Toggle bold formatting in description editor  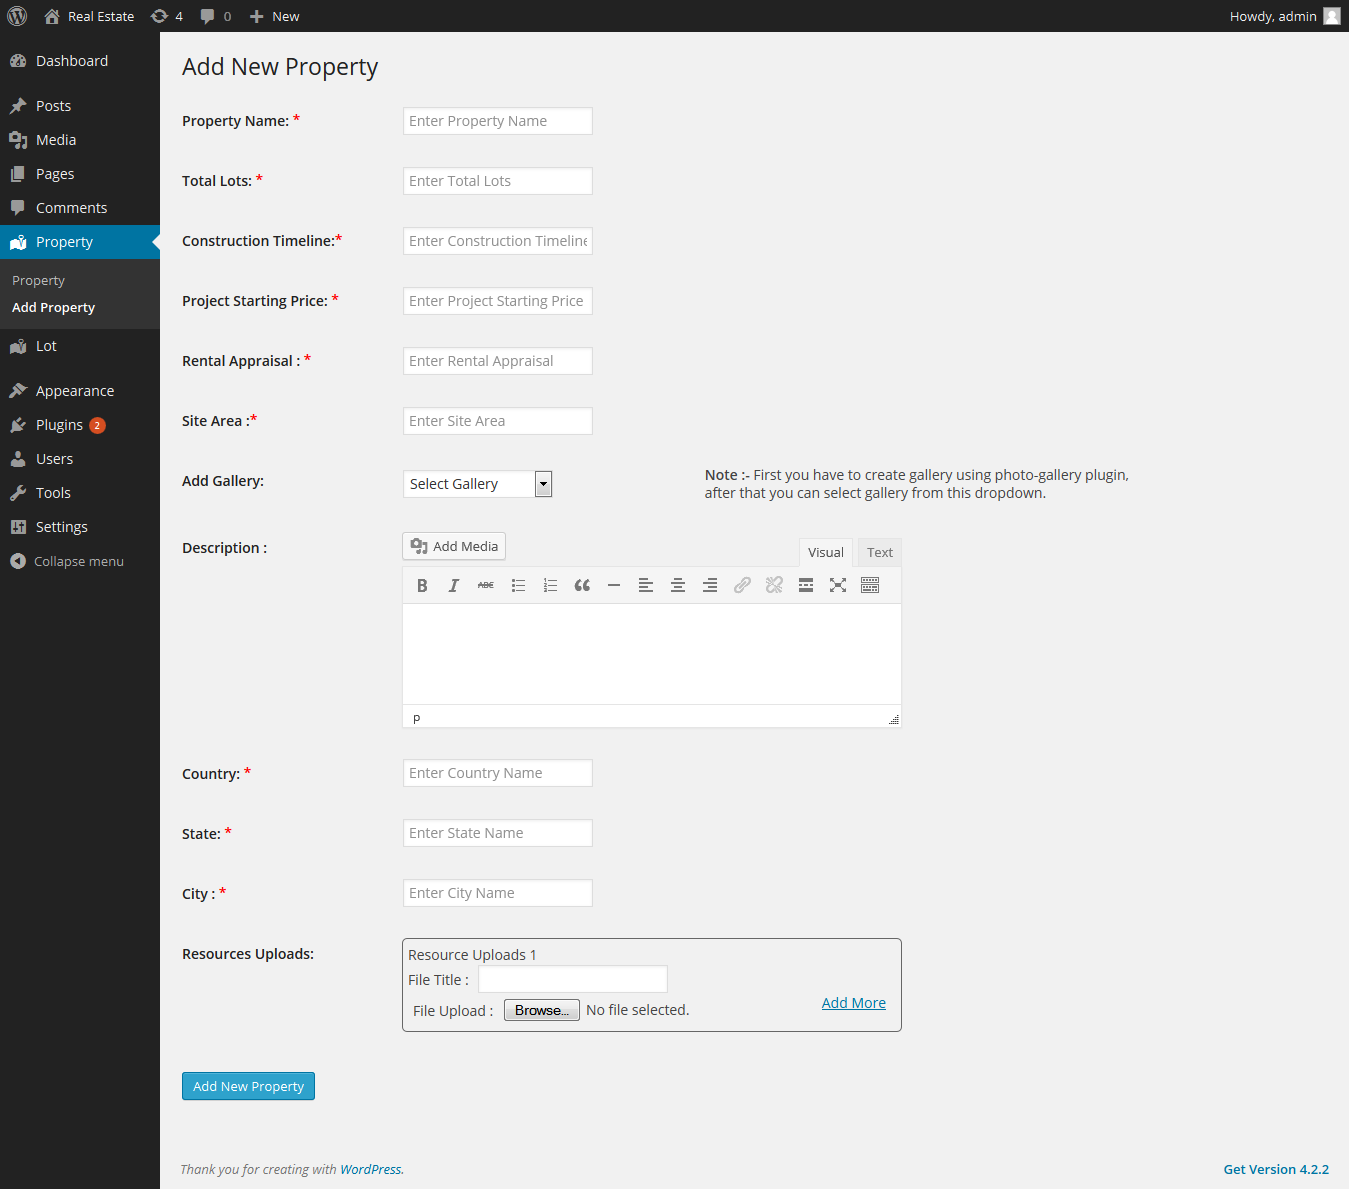[422, 586]
